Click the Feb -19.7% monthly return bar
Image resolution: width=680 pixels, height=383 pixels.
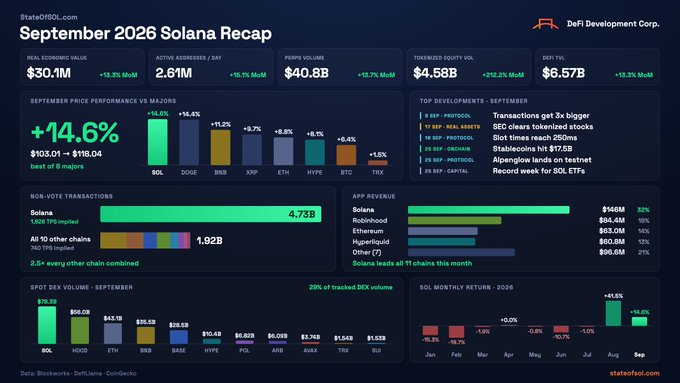pyautogui.click(x=456, y=332)
